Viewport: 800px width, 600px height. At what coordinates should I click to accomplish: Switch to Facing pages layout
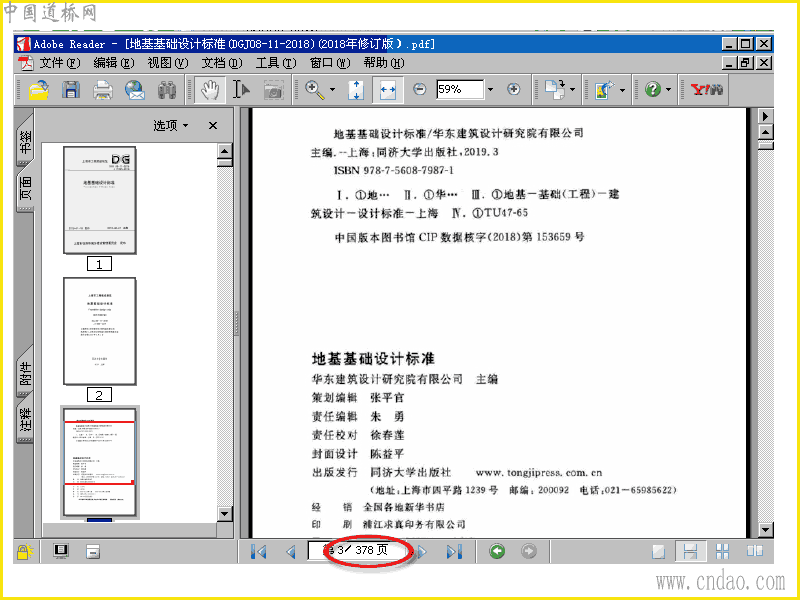coord(755,552)
